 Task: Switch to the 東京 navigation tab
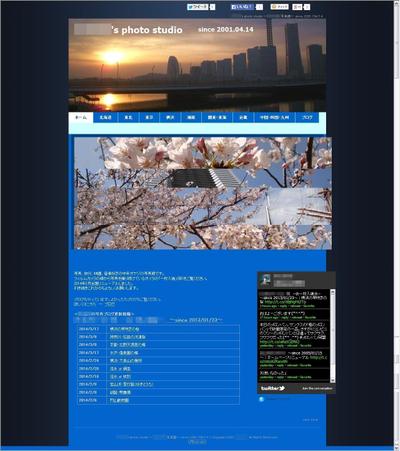(149, 117)
